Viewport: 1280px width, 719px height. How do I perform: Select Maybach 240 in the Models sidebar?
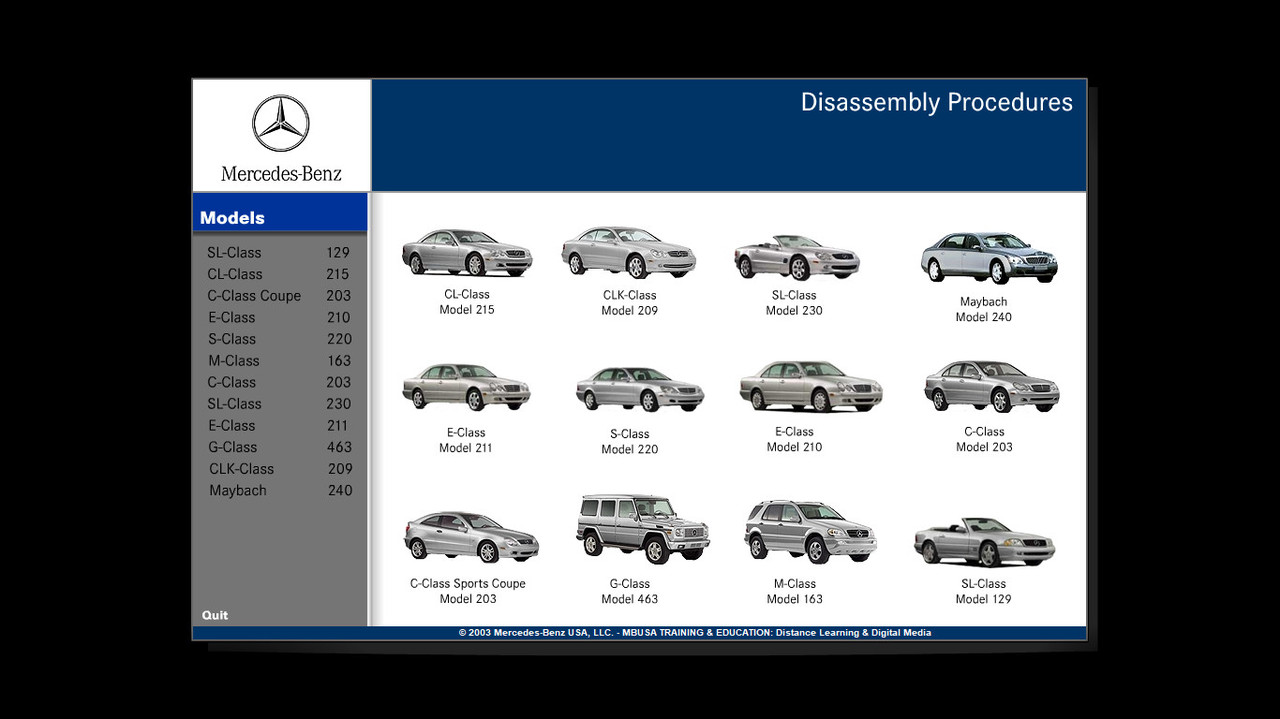click(280, 491)
